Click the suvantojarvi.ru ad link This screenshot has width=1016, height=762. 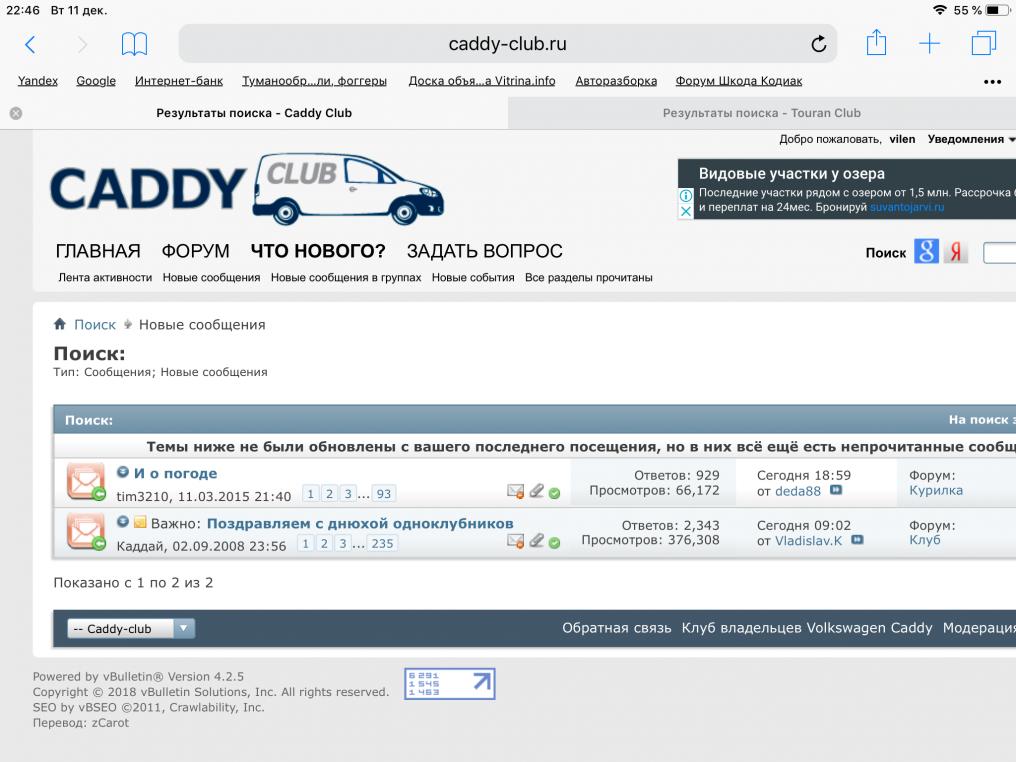pyautogui.click(x=907, y=207)
